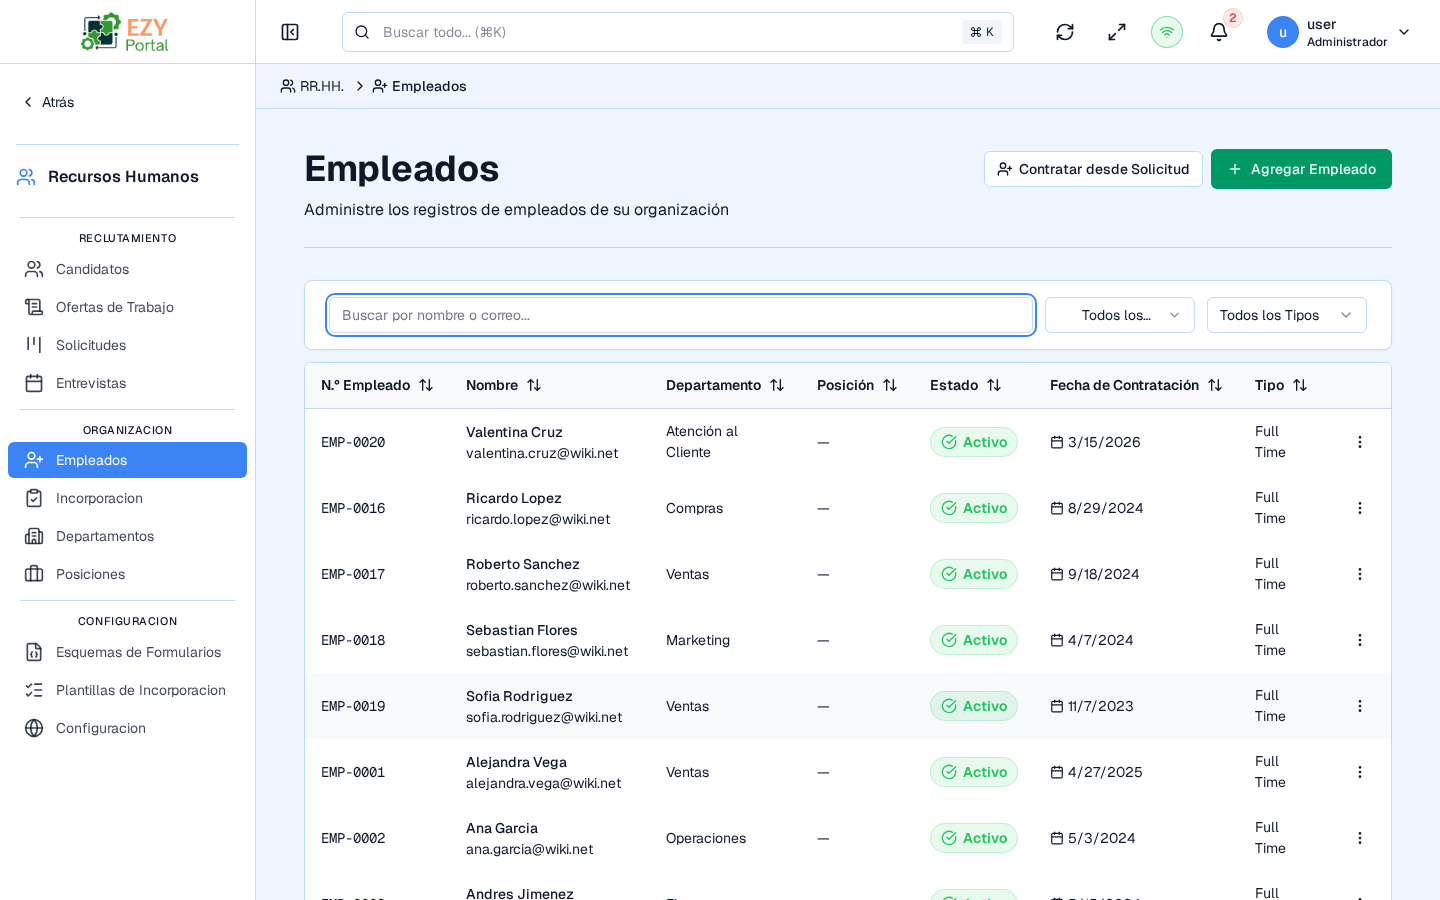Sort by Departamento column

click(725, 385)
